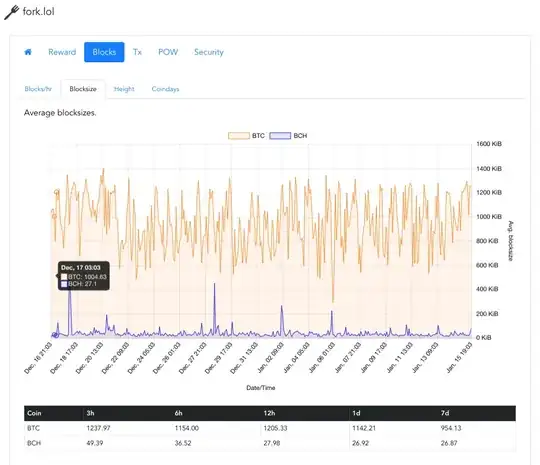The image size is (540, 465).
Task: Click the BTC 12h value 1205.33
Action: (x=276, y=428)
